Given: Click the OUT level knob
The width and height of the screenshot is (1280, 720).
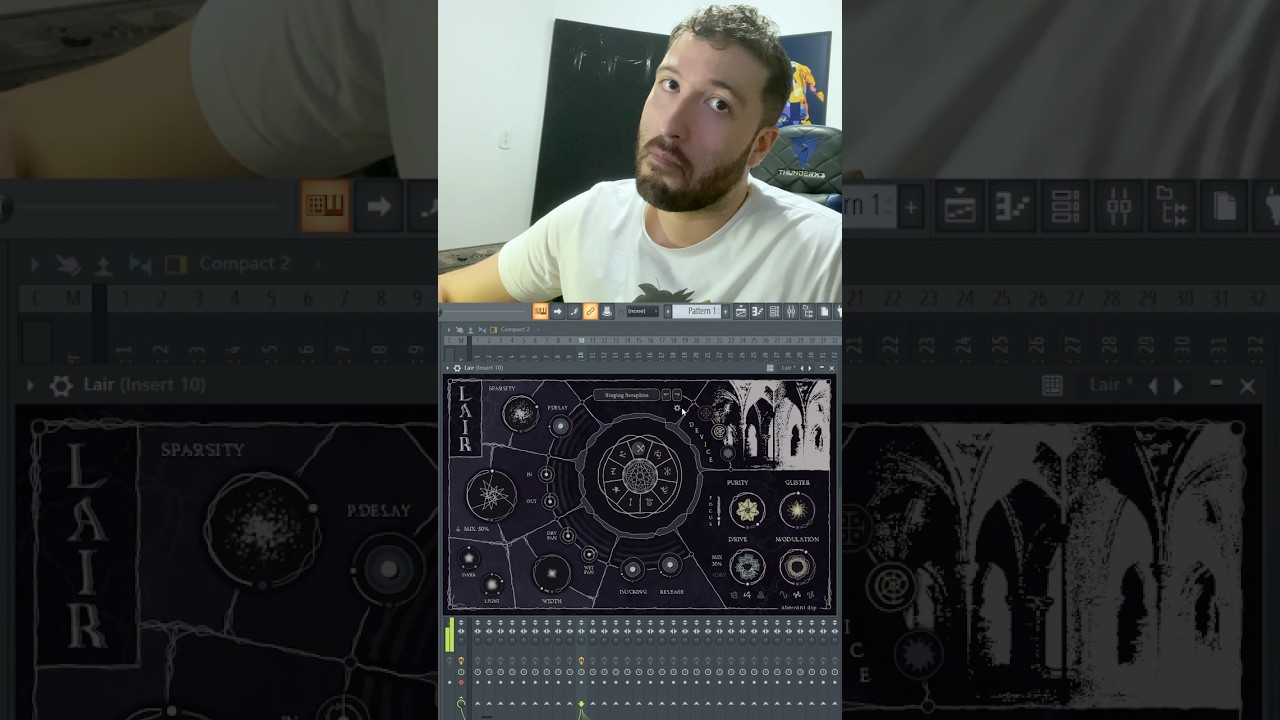Looking at the screenshot, I should (549, 501).
